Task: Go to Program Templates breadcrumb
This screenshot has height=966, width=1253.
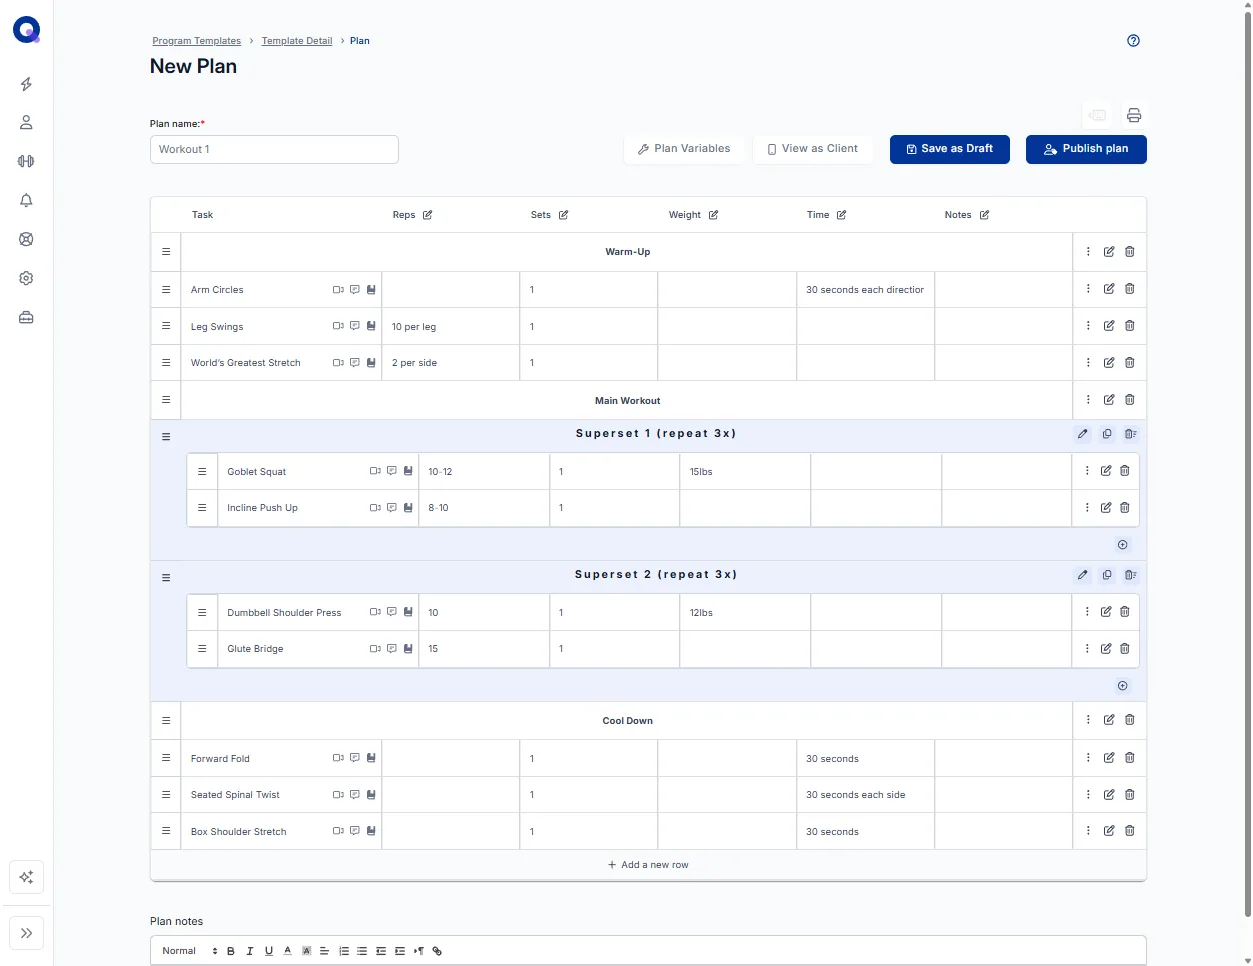Action: click(x=196, y=41)
